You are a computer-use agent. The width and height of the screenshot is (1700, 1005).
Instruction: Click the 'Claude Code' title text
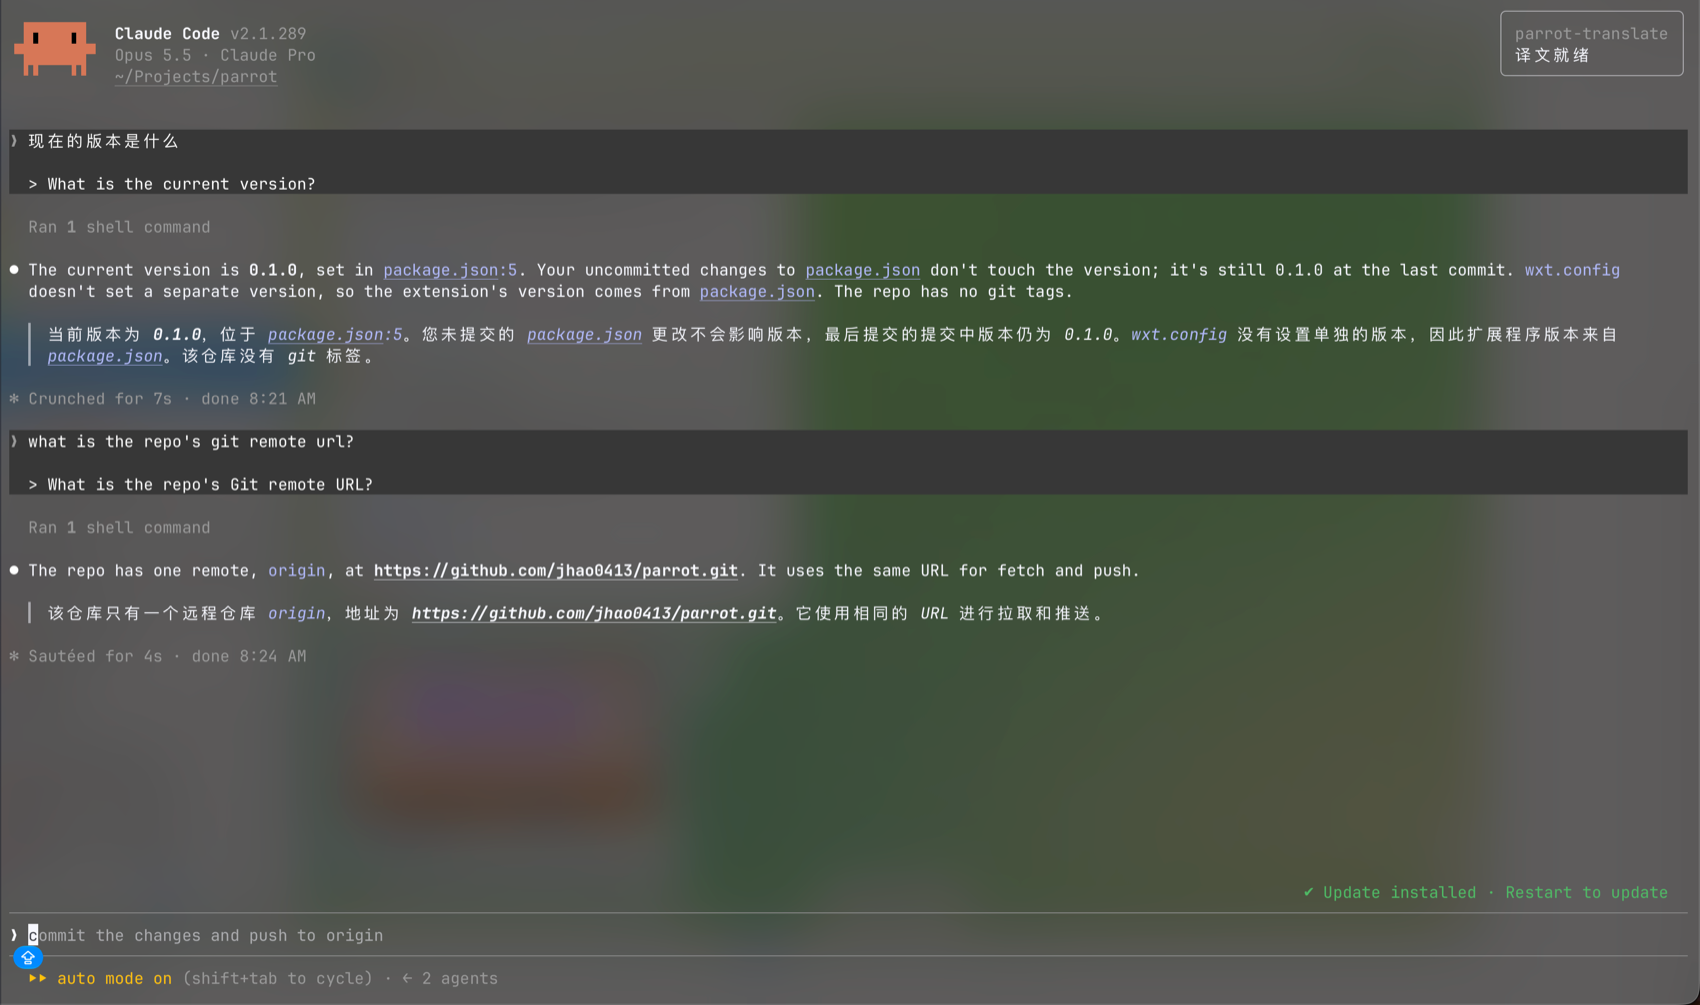[167, 34]
